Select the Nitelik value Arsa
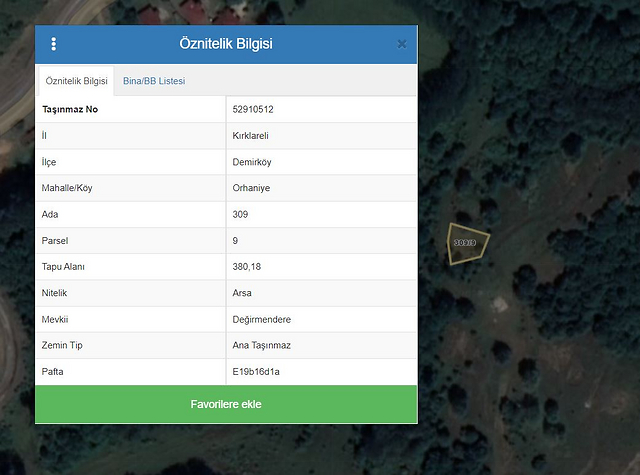This screenshot has height=475, width=640. (x=242, y=293)
